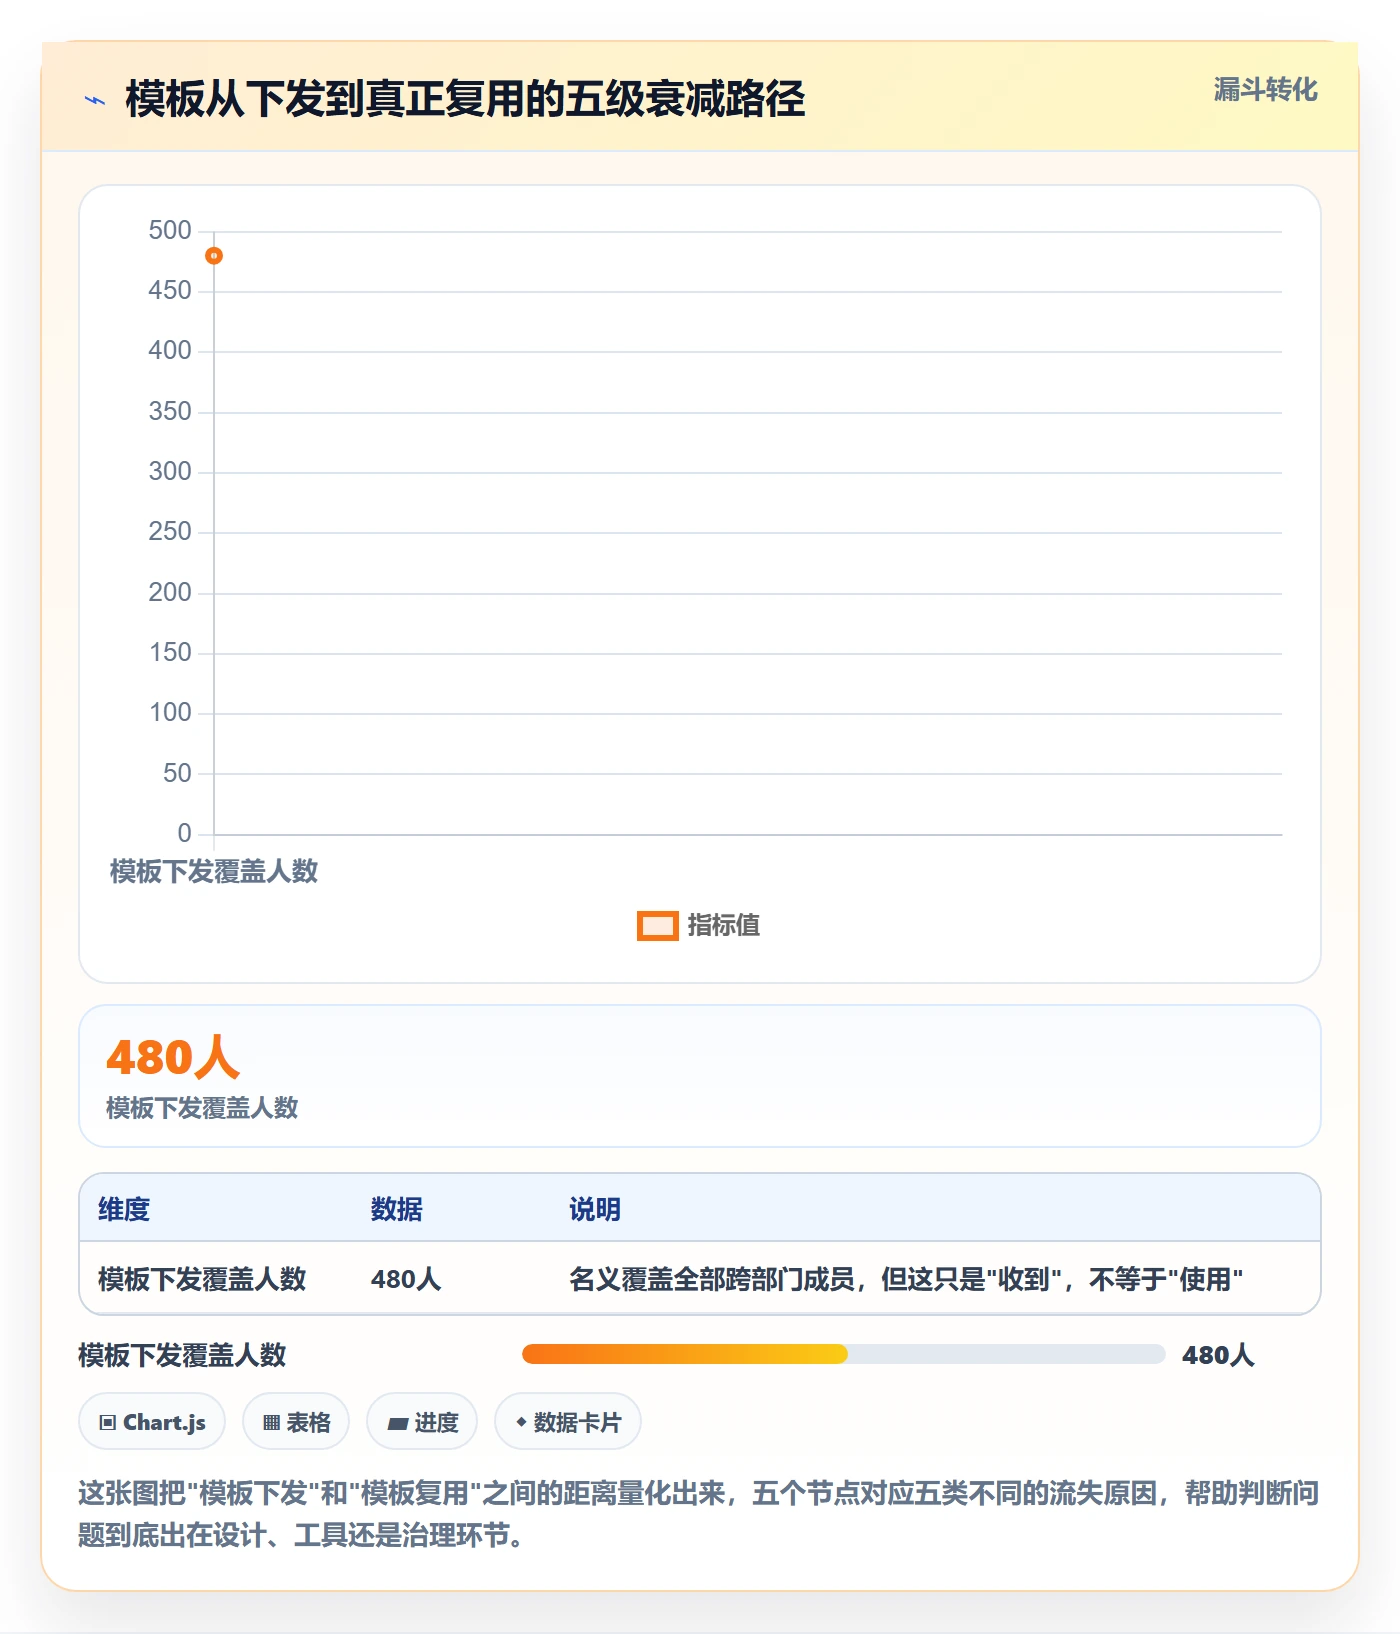Click the 100 y-axis tick label
This screenshot has height=1634, width=1400.
pos(170,713)
